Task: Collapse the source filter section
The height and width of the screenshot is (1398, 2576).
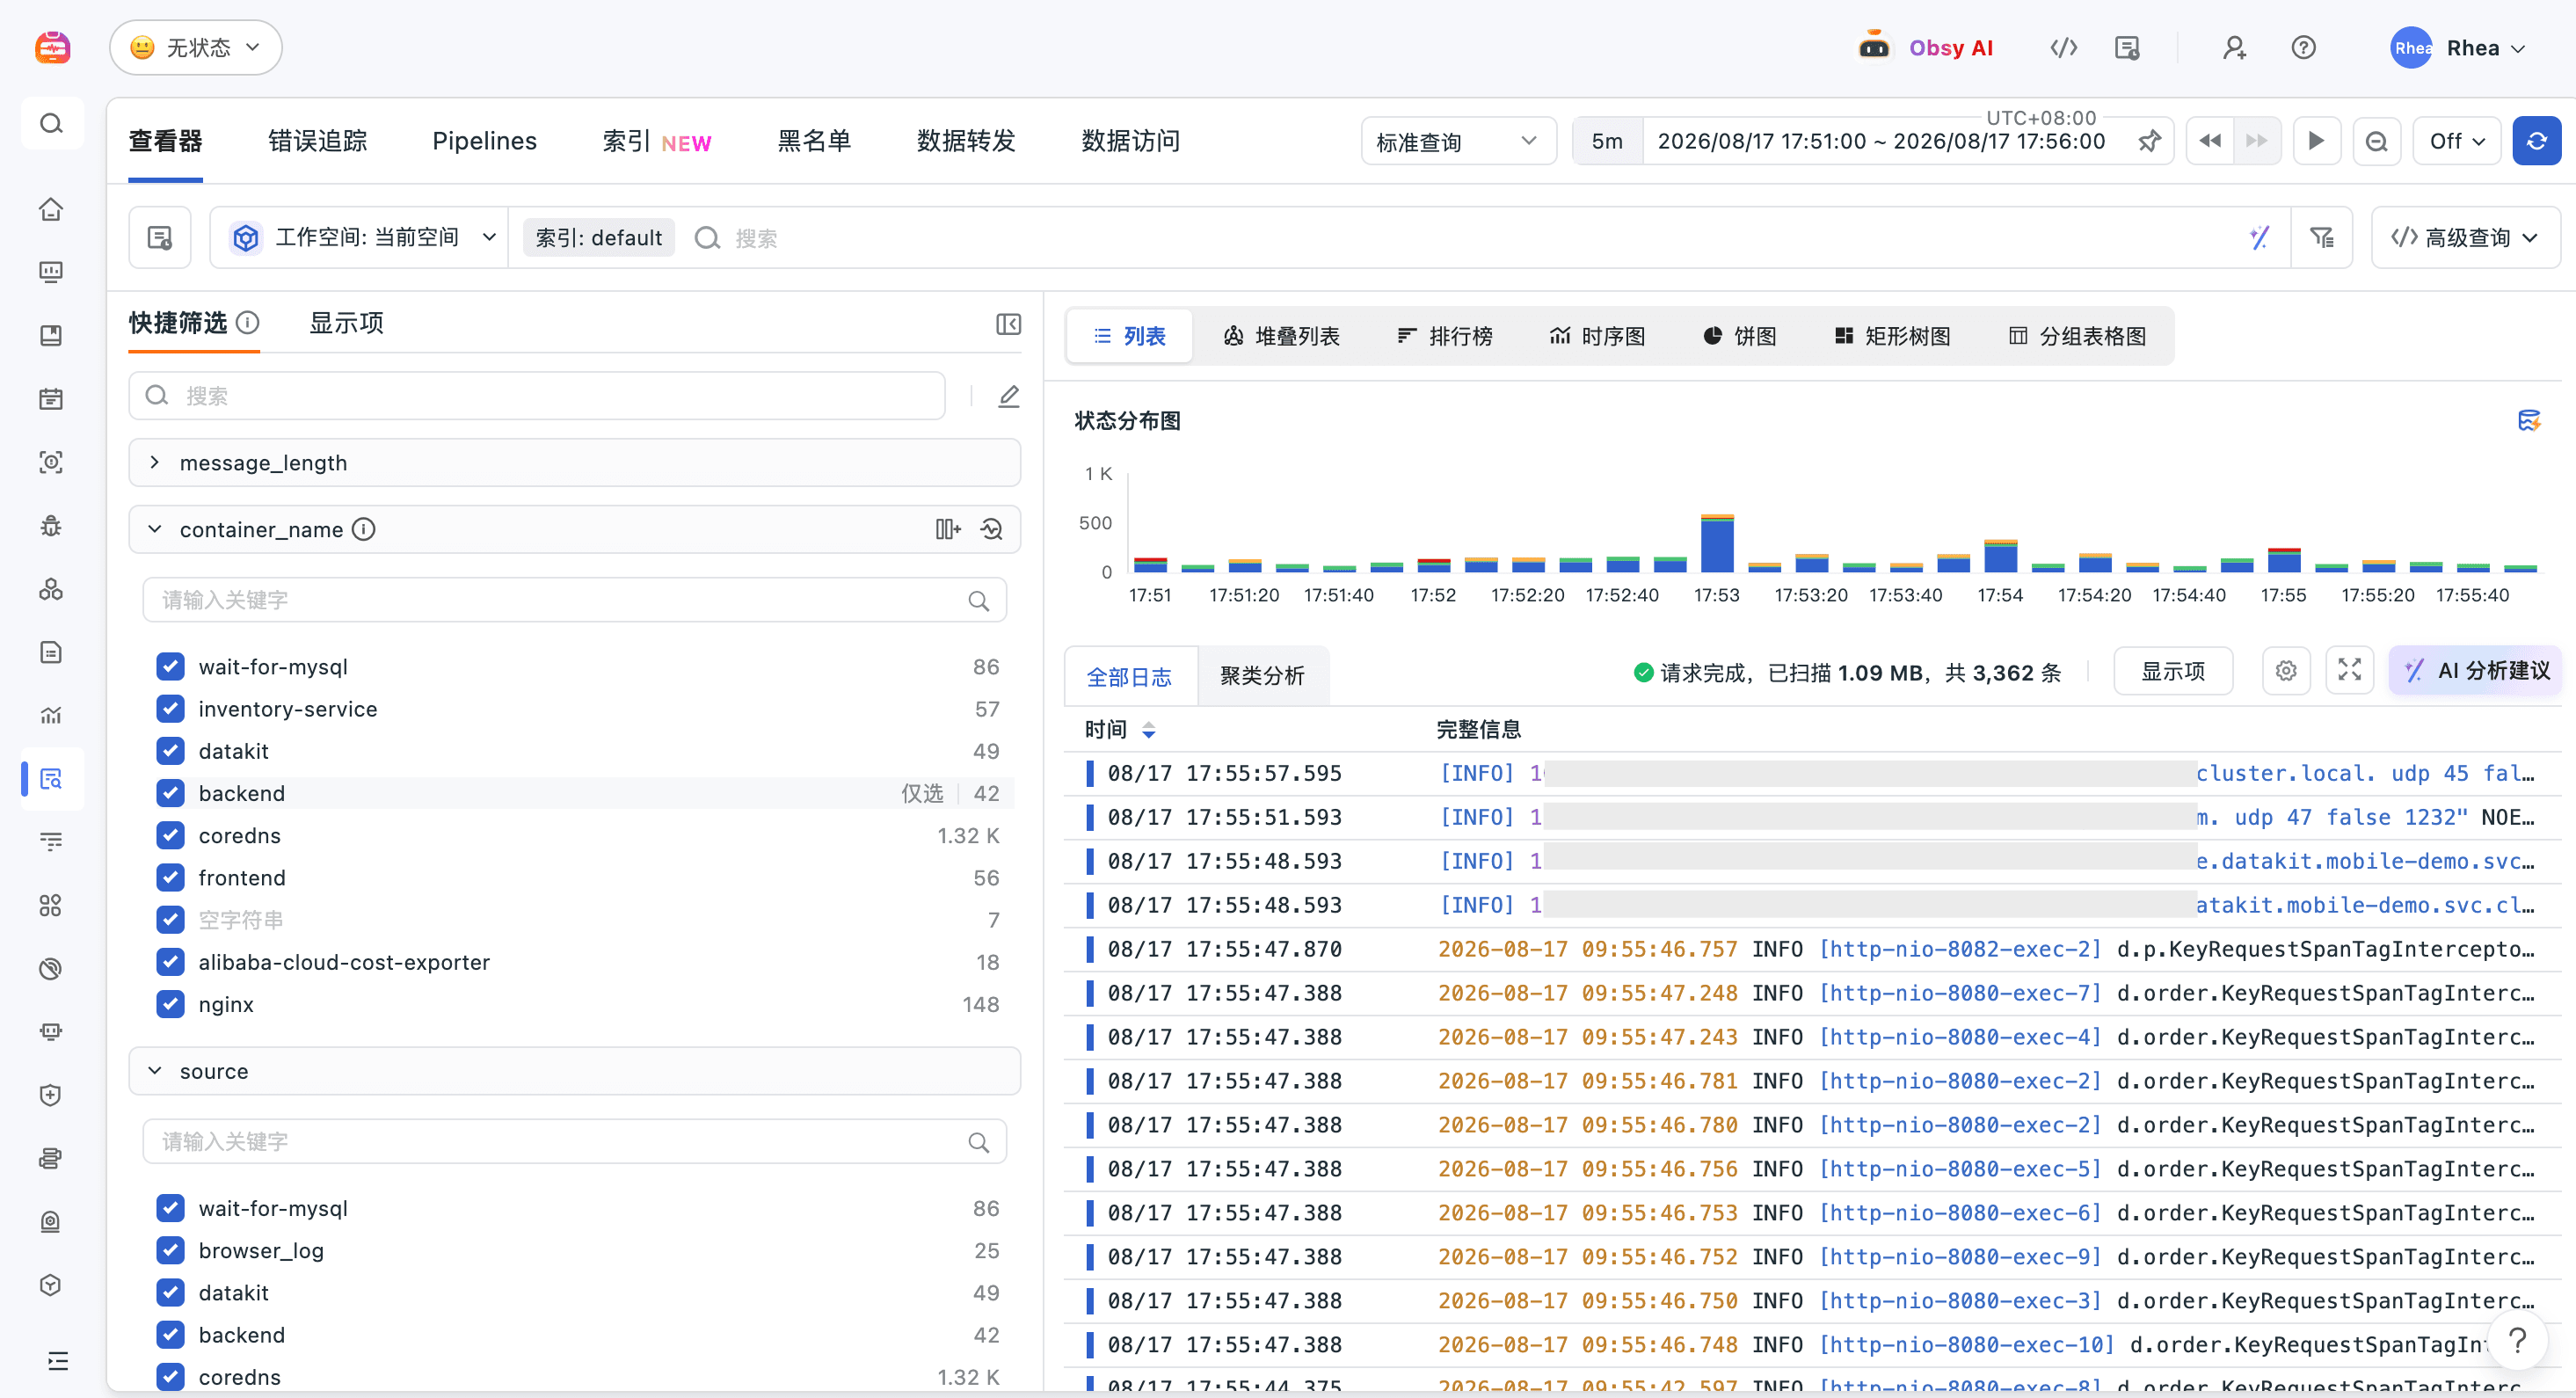Action: point(155,1071)
